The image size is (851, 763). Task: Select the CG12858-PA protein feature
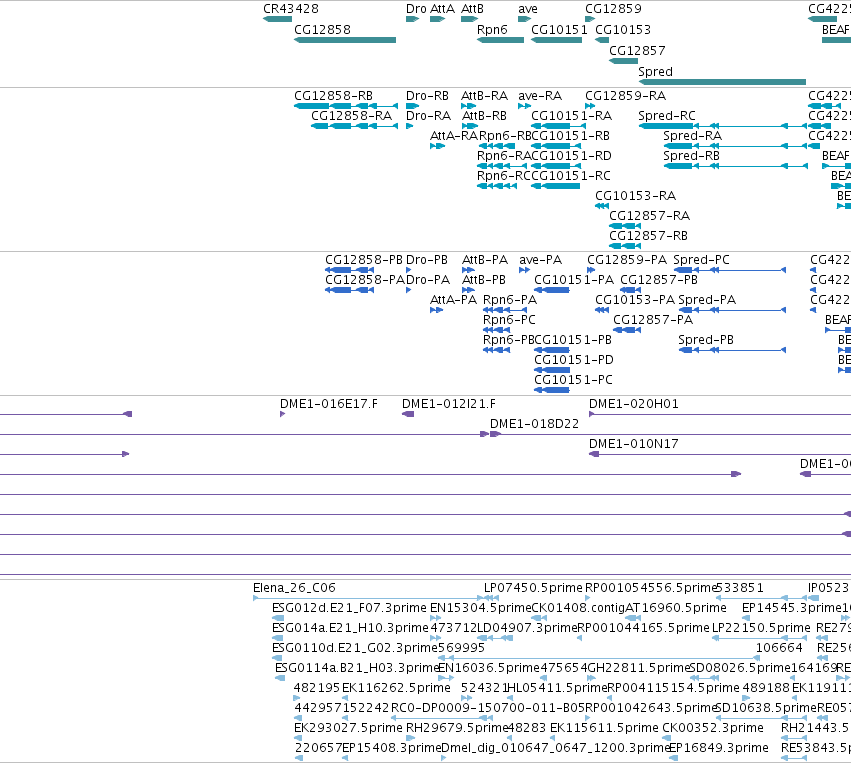(x=350, y=290)
